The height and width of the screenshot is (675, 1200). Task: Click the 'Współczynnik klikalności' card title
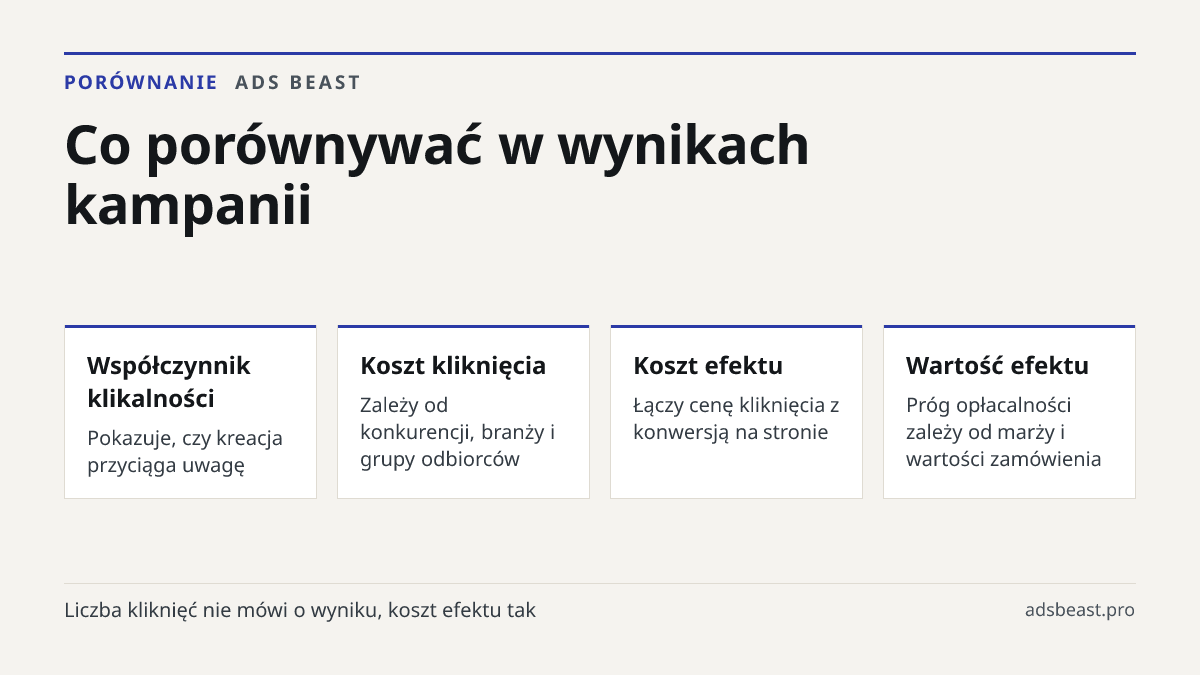pyautogui.click(x=169, y=382)
